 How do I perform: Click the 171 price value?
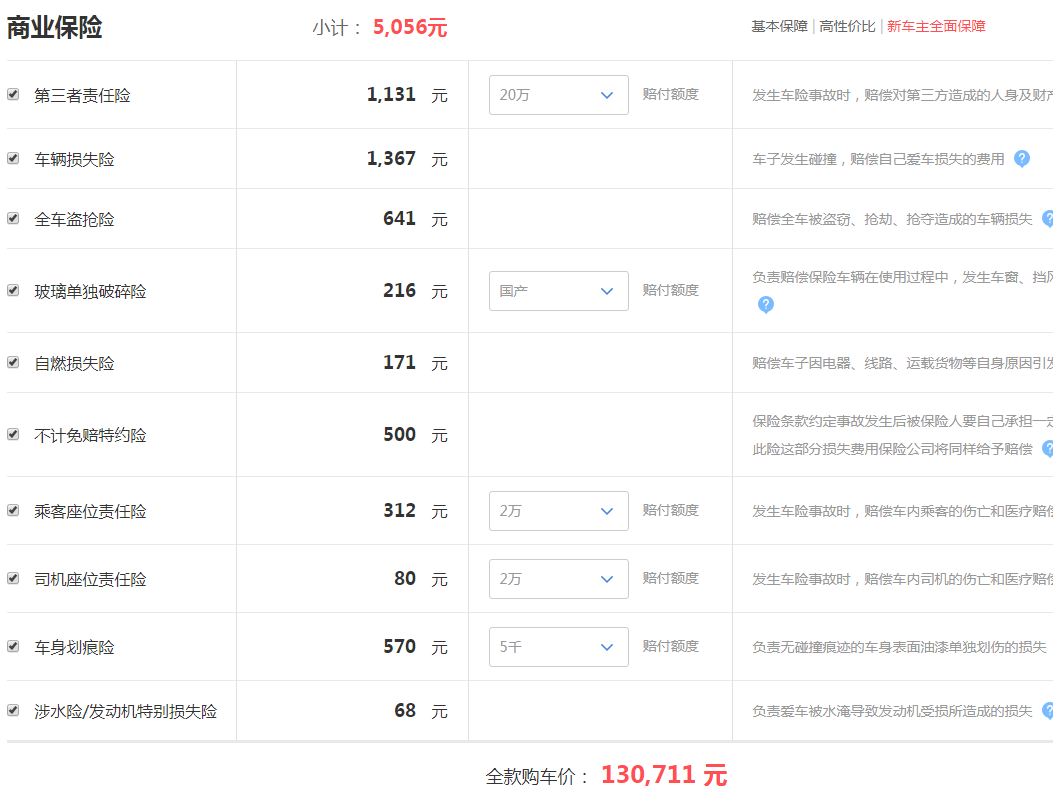399,362
